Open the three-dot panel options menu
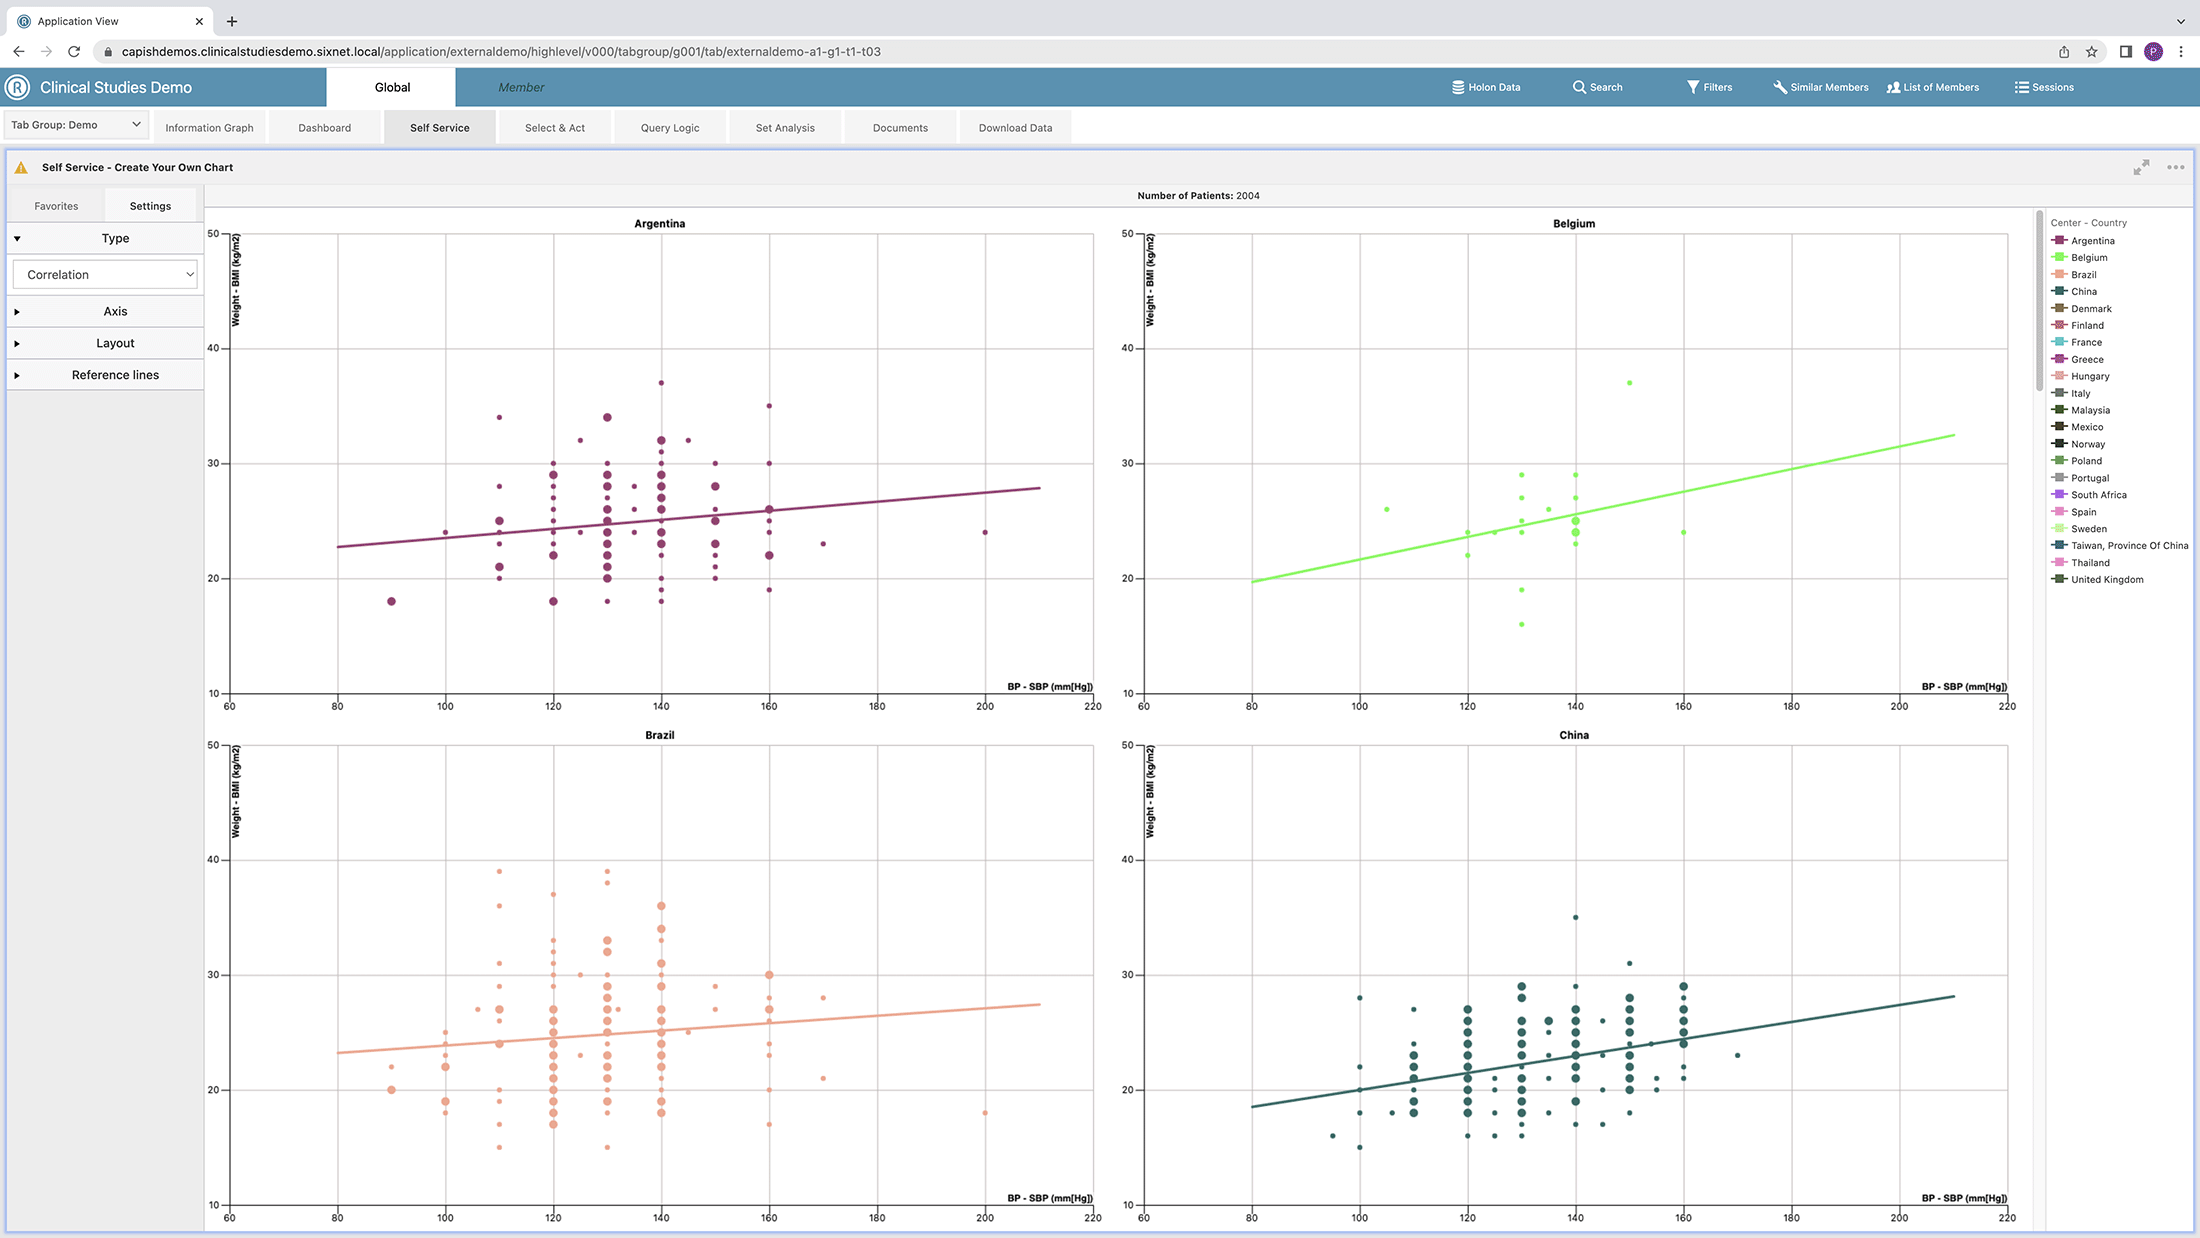Image resolution: width=2200 pixels, height=1238 pixels. tap(2175, 167)
